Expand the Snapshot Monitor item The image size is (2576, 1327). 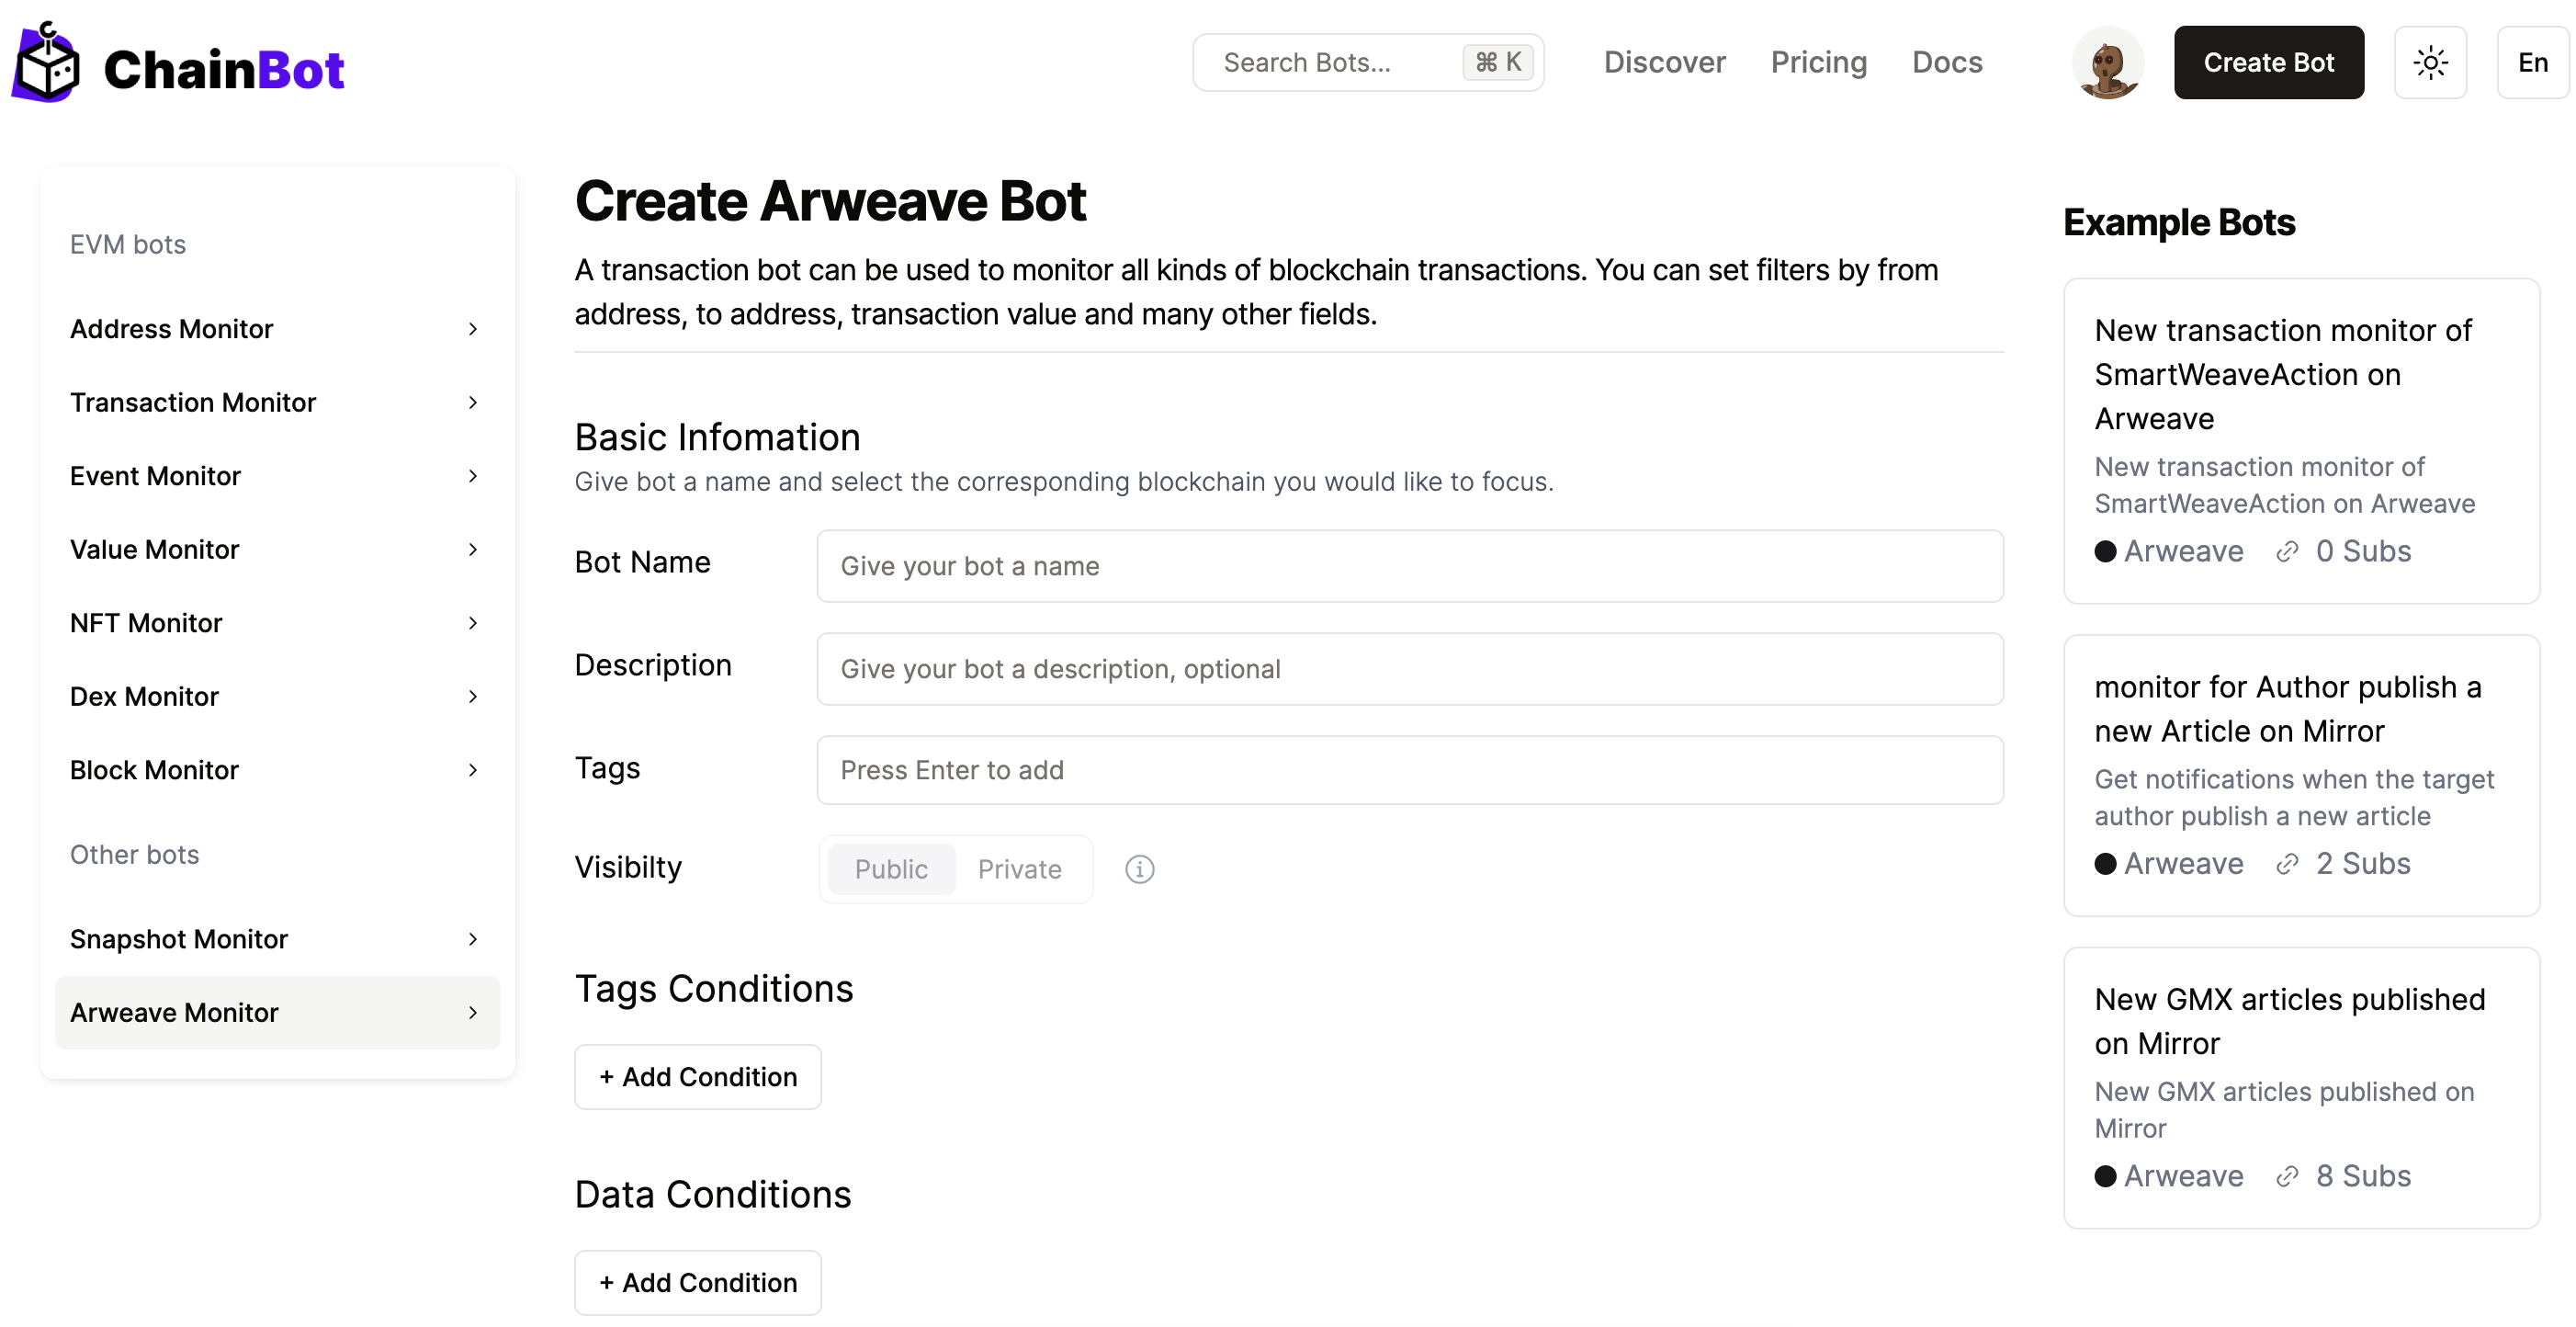[x=276, y=939]
